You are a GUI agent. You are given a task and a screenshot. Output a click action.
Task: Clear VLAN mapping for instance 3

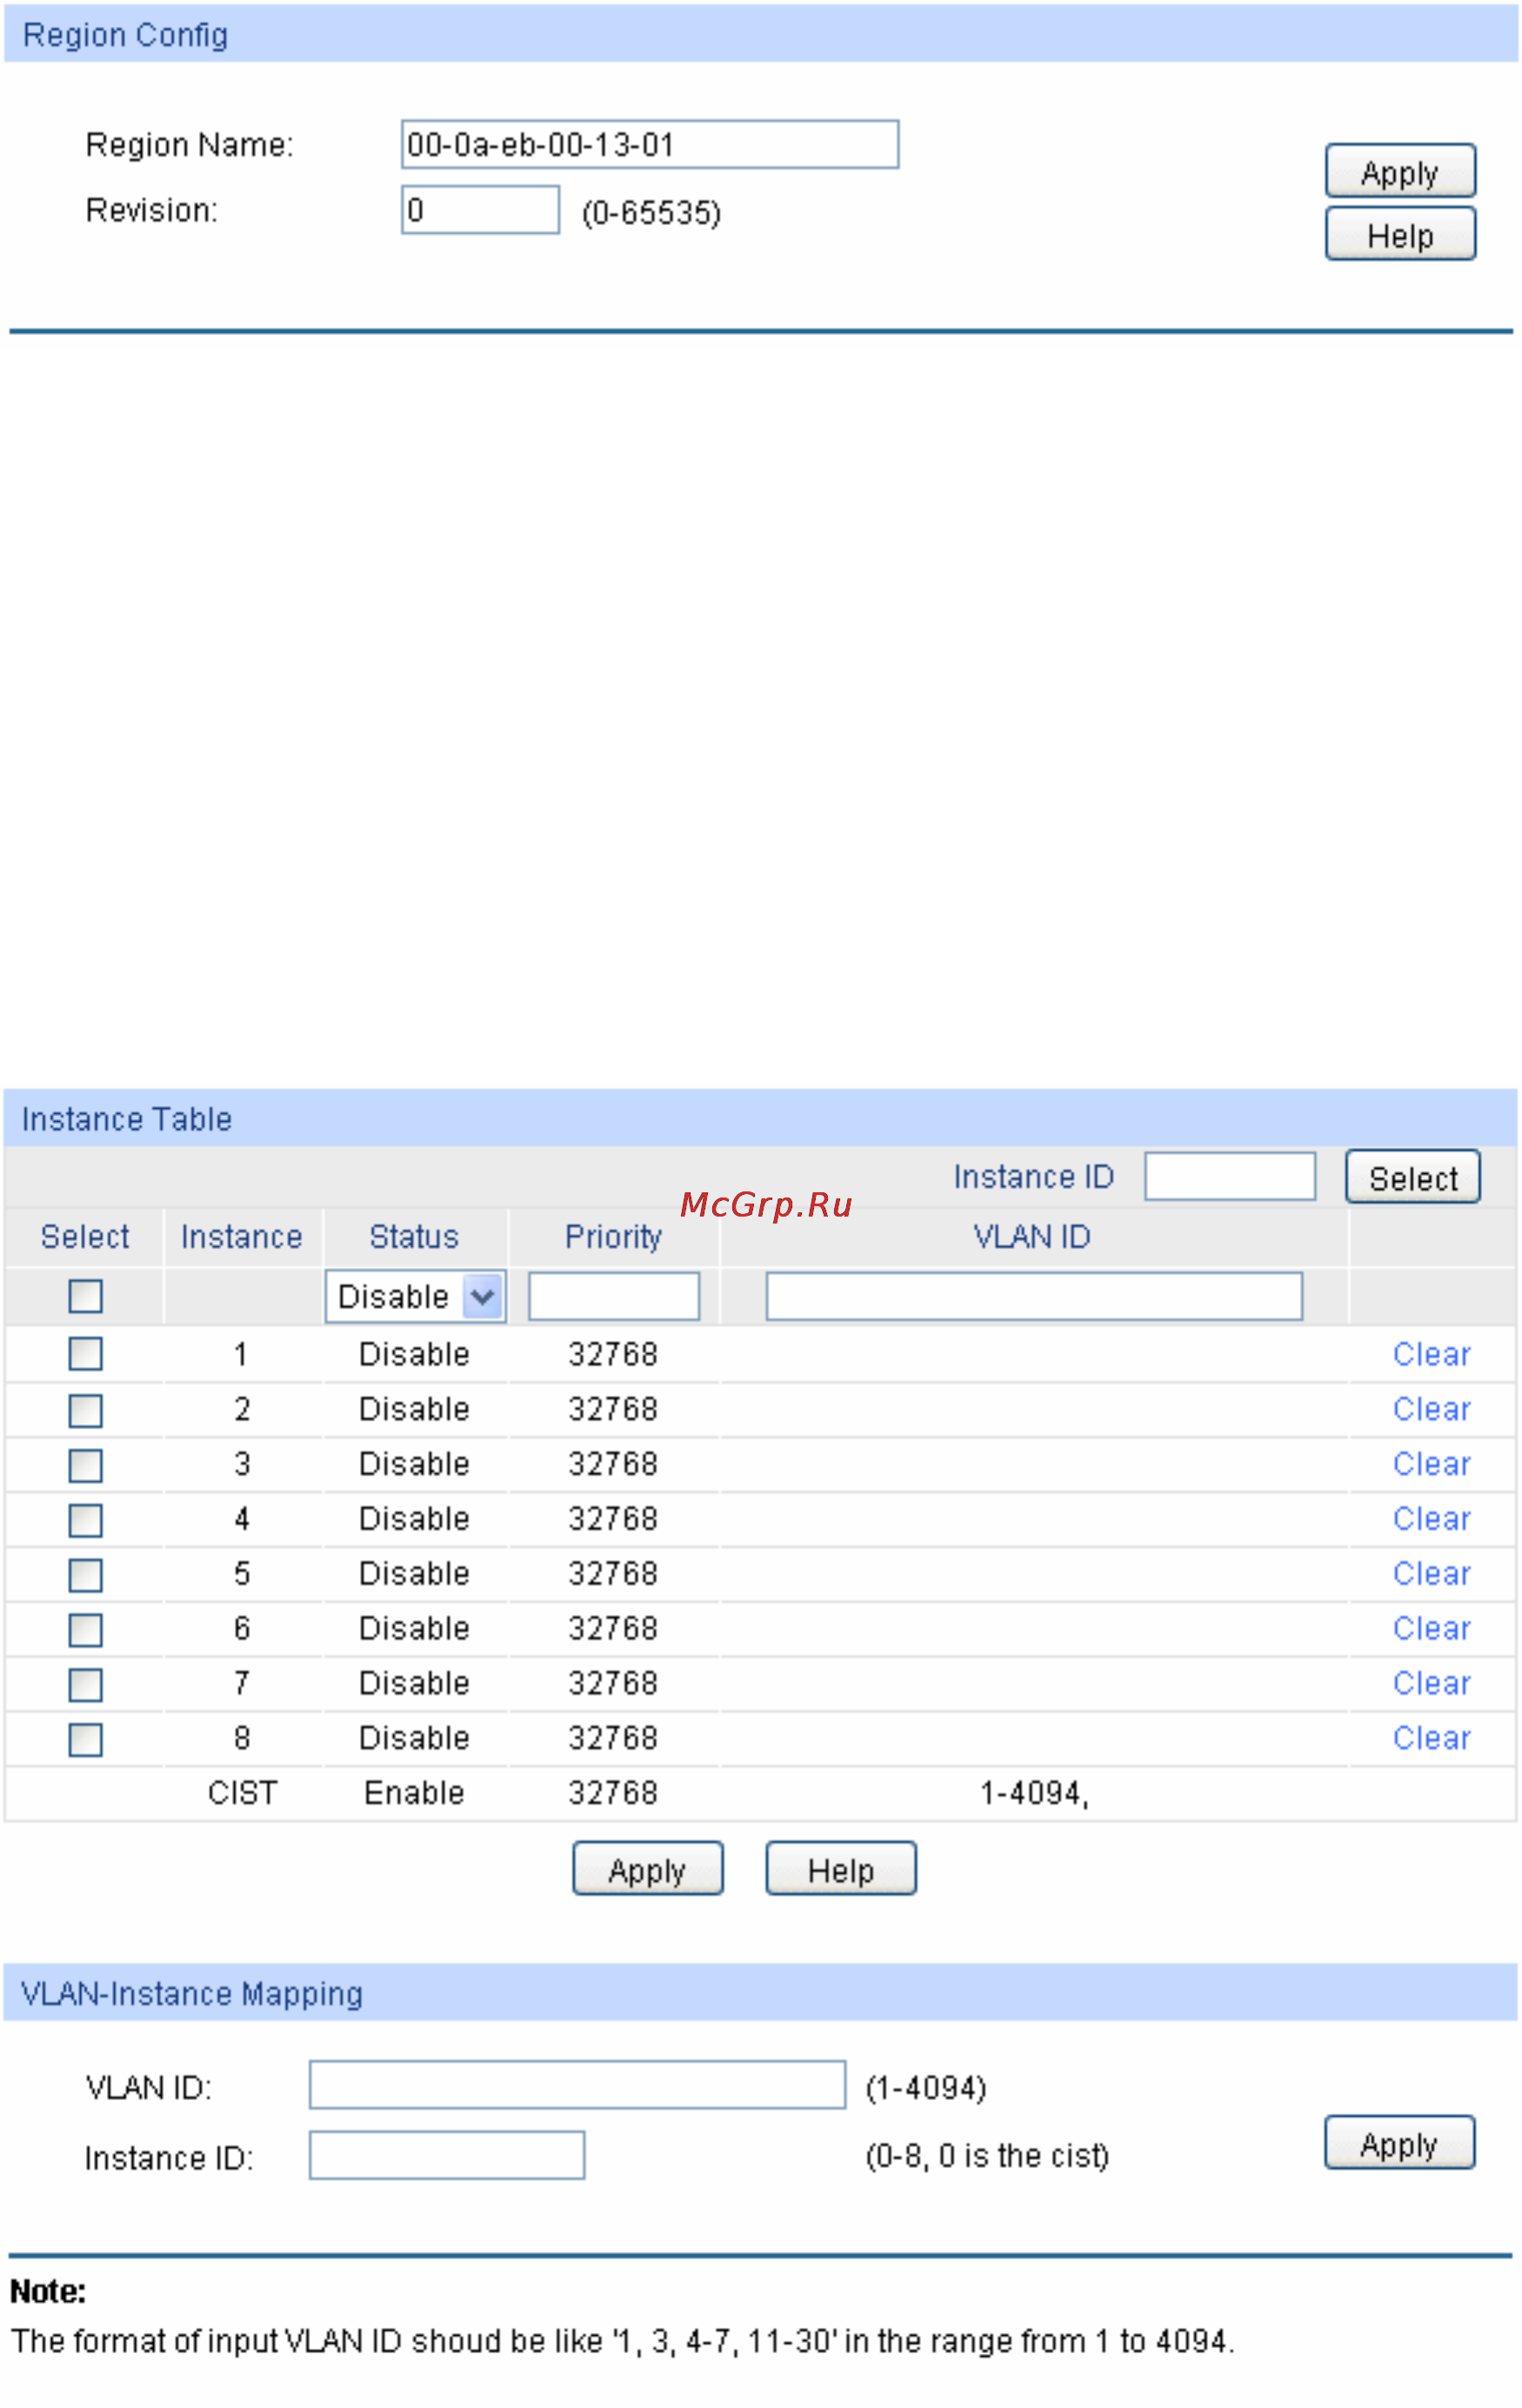tap(1431, 1465)
